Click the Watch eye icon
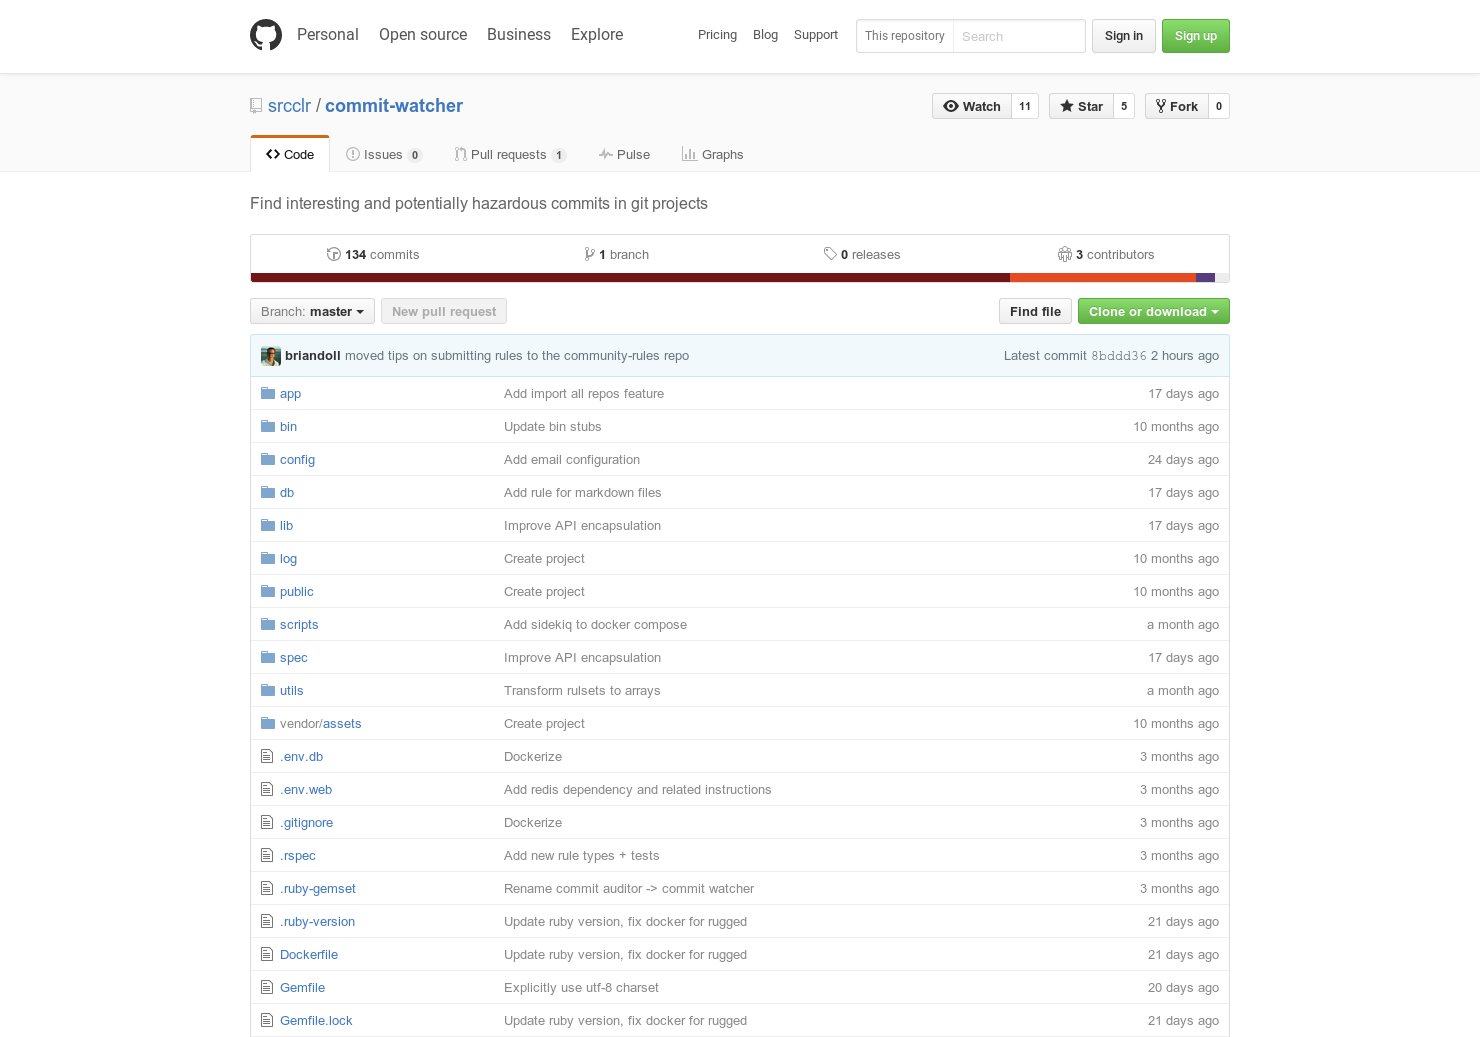The width and height of the screenshot is (1480, 1037). (951, 106)
